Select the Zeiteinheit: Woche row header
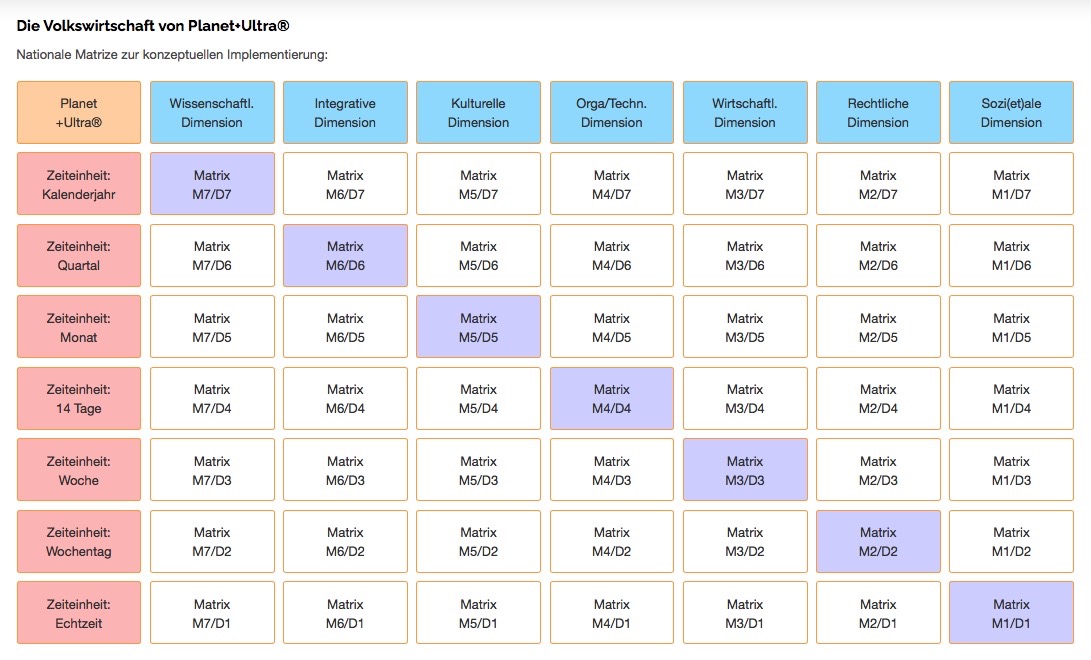1091x660 pixels. click(x=79, y=470)
